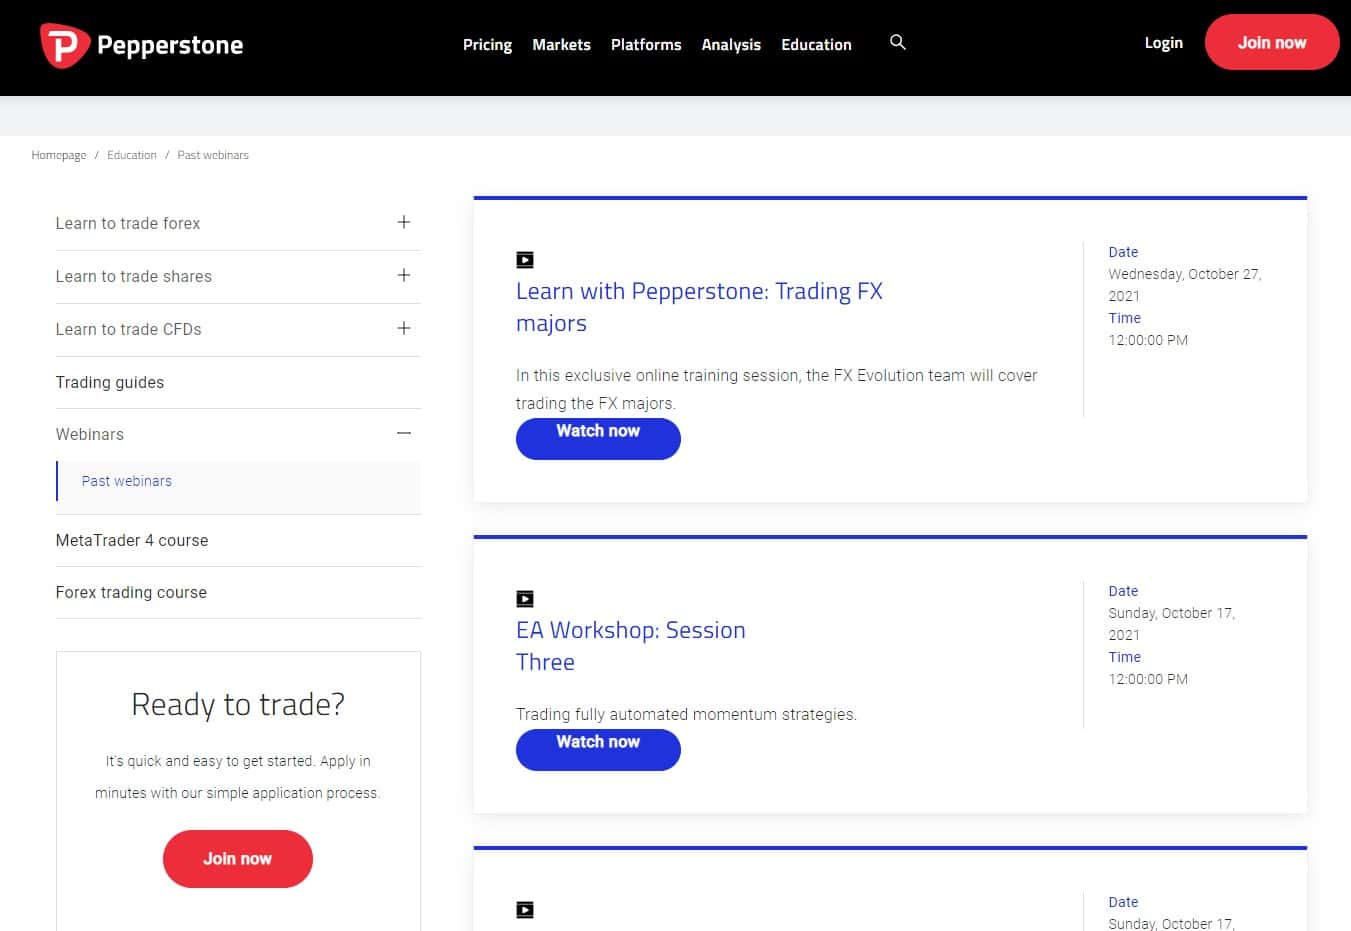Open the search magnifier icon
Image resolution: width=1351 pixels, height=931 pixels.
point(898,42)
